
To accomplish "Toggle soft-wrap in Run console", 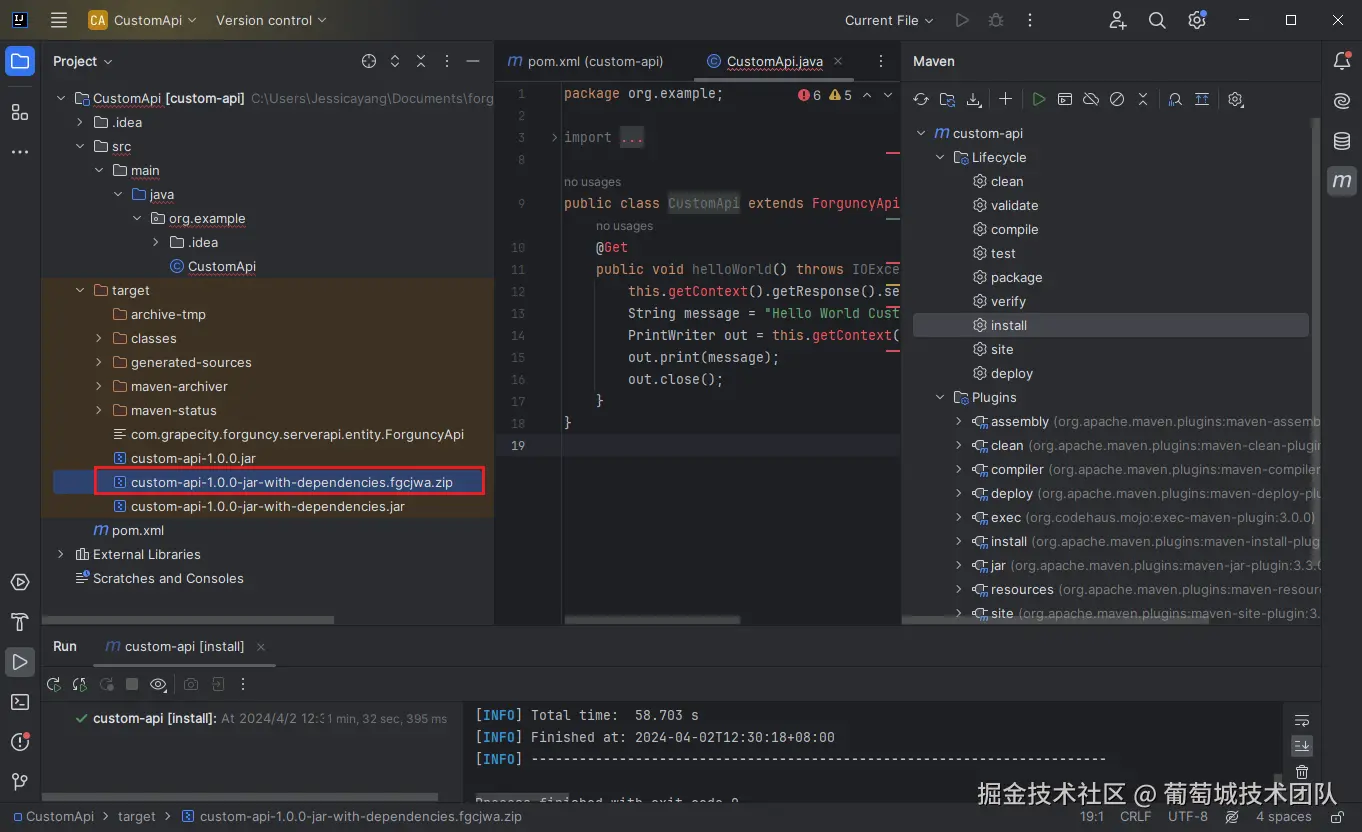I will 1301,720.
